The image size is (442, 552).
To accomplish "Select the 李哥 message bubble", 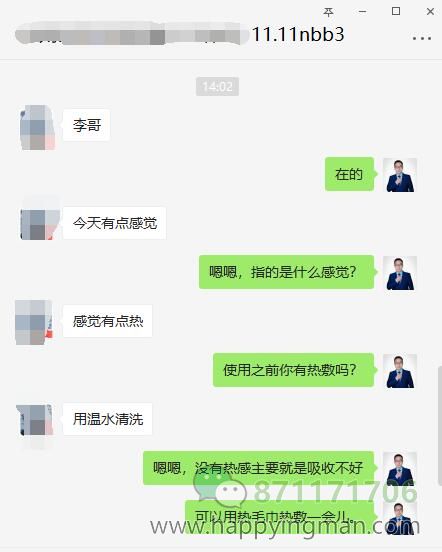I will pos(87,125).
